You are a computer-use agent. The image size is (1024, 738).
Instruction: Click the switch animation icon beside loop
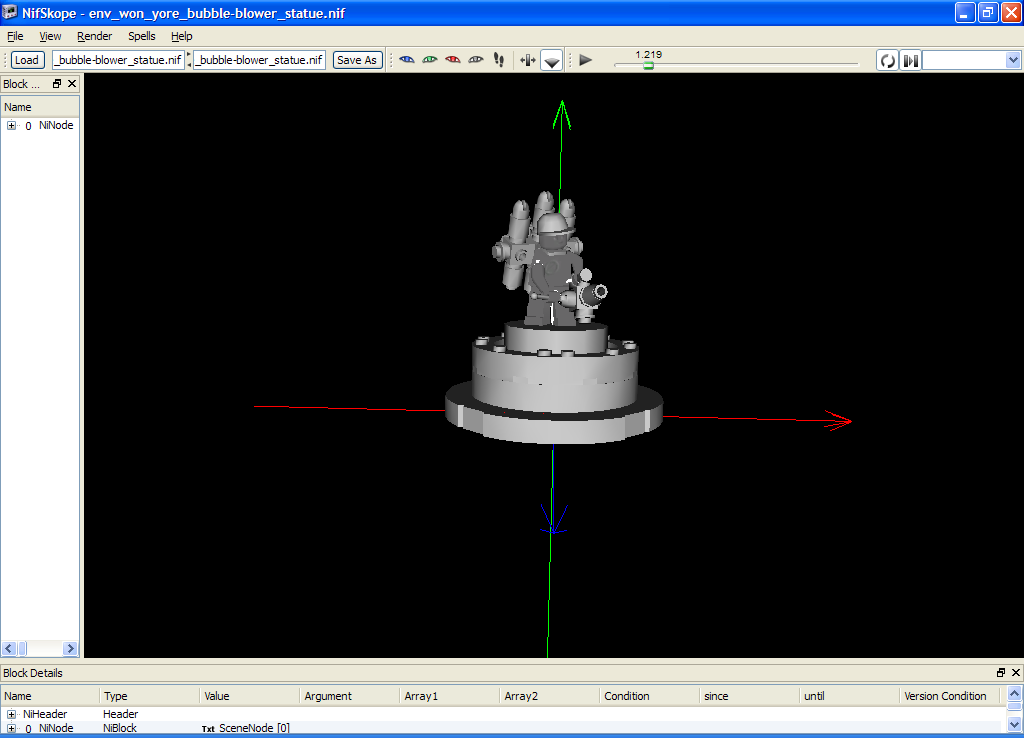coord(910,60)
